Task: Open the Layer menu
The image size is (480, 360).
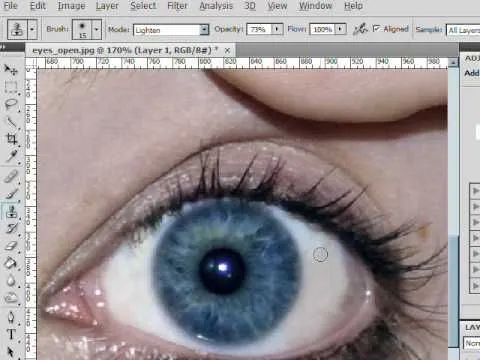Action: [107, 6]
